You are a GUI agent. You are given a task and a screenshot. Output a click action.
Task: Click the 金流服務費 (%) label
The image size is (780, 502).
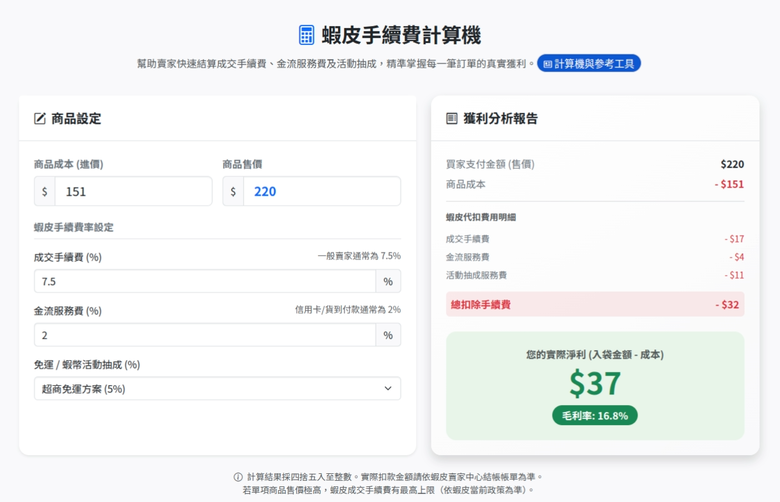[x=68, y=311]
